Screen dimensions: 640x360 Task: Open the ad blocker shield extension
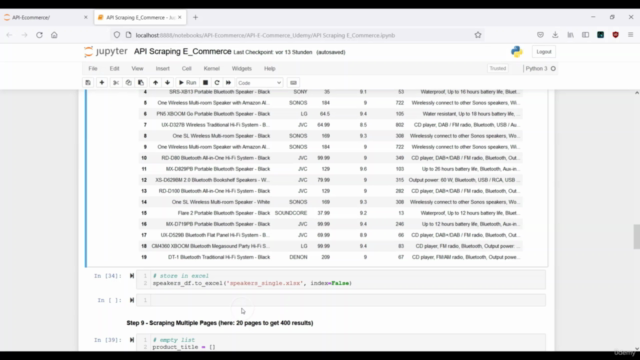pyautogui.click(x=616, y=35)
